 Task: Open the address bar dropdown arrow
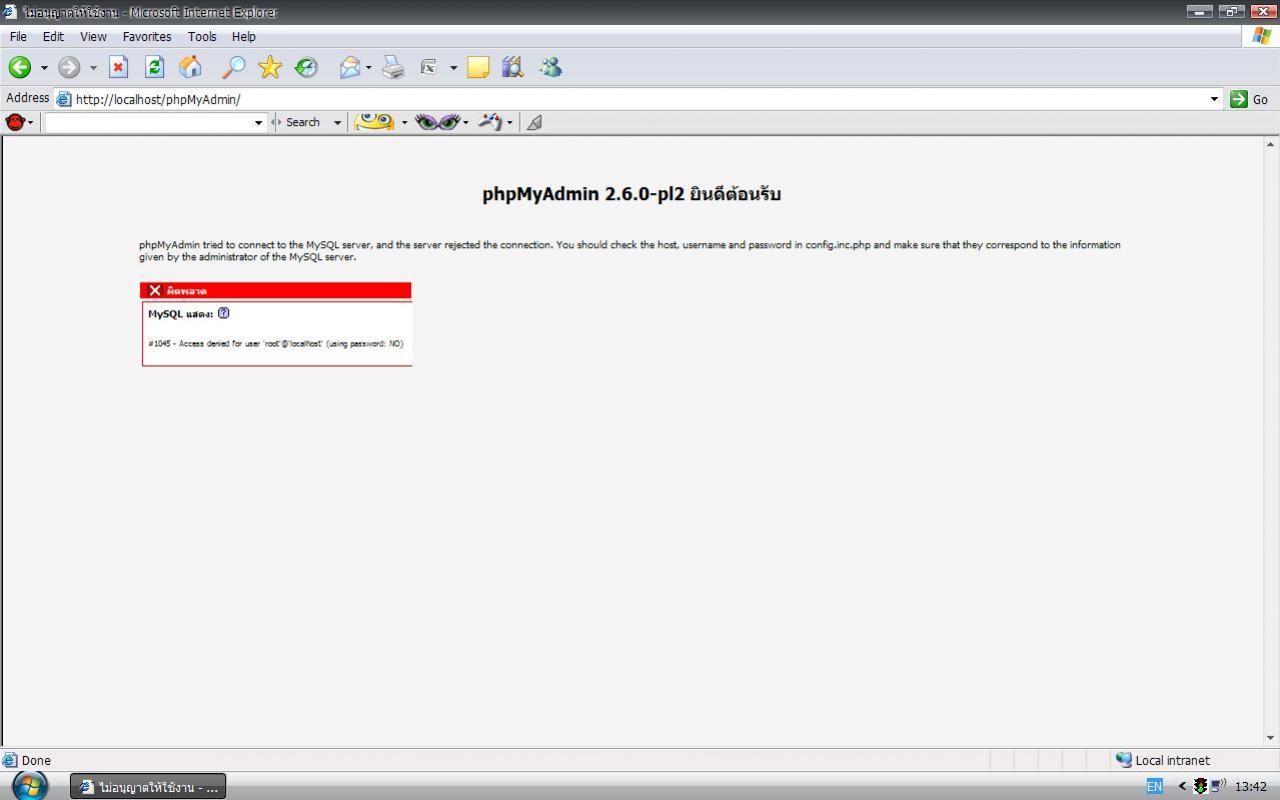(1215, 99)
